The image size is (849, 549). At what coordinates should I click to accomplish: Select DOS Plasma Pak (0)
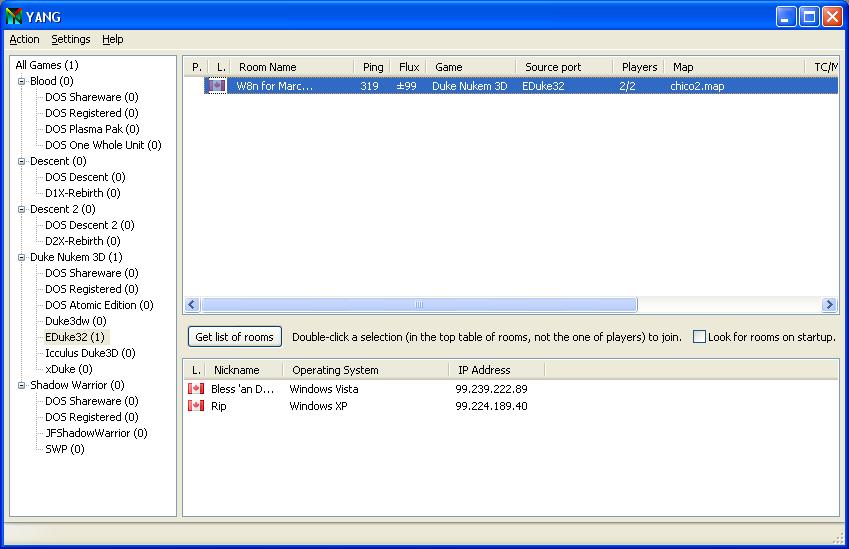coord(92,129)
